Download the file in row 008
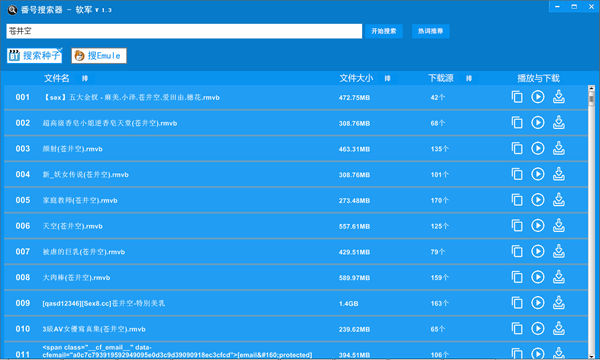The width and height of the screenshot is (600, 360). (559, 277)
